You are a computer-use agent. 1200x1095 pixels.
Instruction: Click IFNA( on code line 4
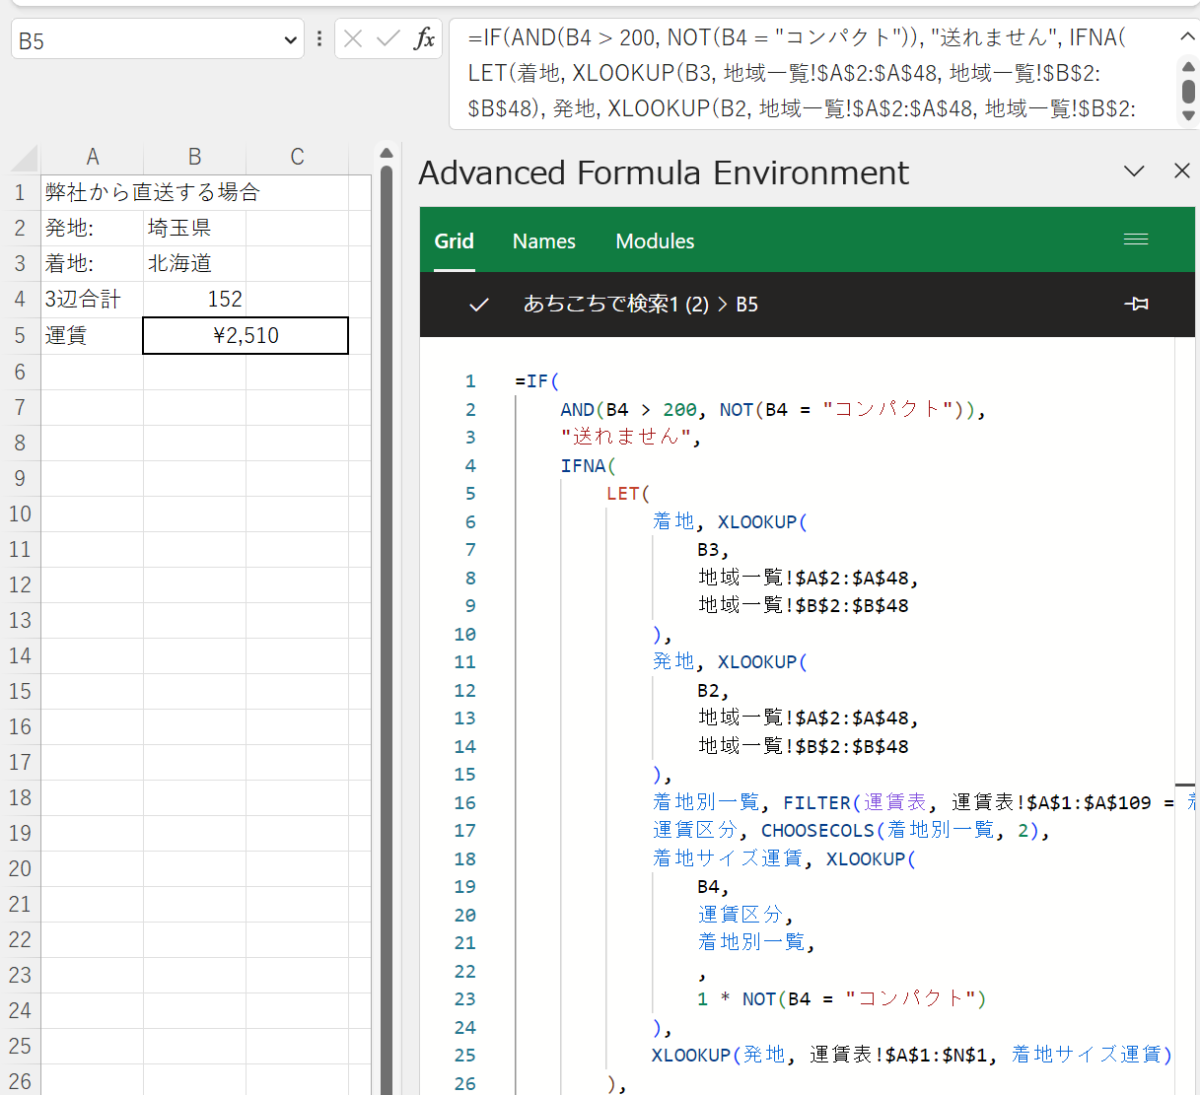tap(588, 465)
